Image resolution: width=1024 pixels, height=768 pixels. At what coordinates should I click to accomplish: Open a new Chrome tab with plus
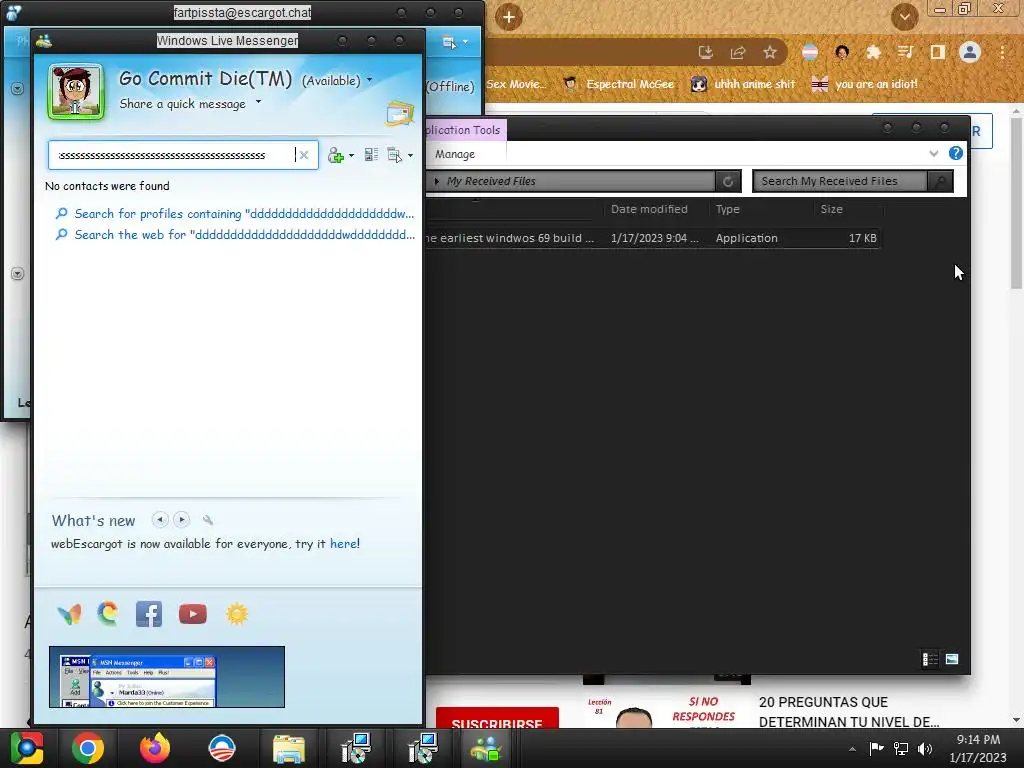pos(509,17)
